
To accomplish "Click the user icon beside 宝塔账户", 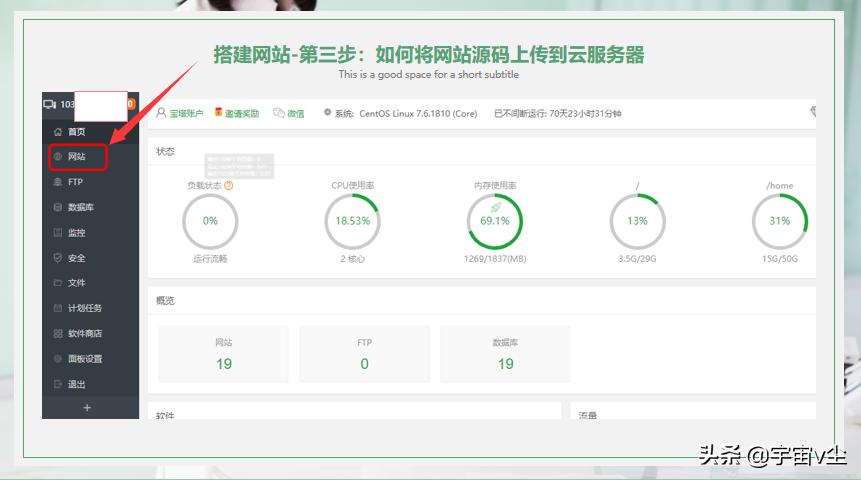I will (x=161, y=113).
